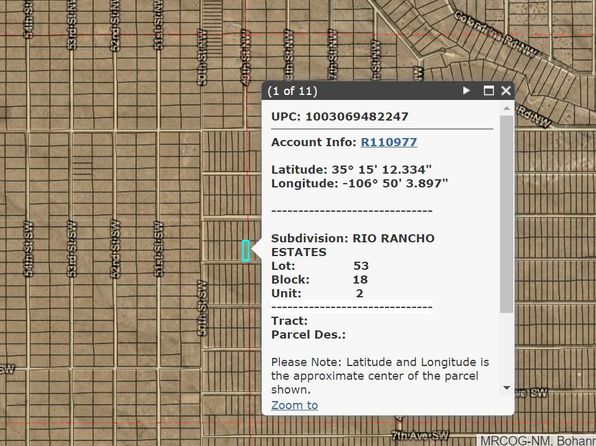Click the Subdivision RIO RANCHO ESTATES text
The image size is (596, 446).
(x=353, y=245)
